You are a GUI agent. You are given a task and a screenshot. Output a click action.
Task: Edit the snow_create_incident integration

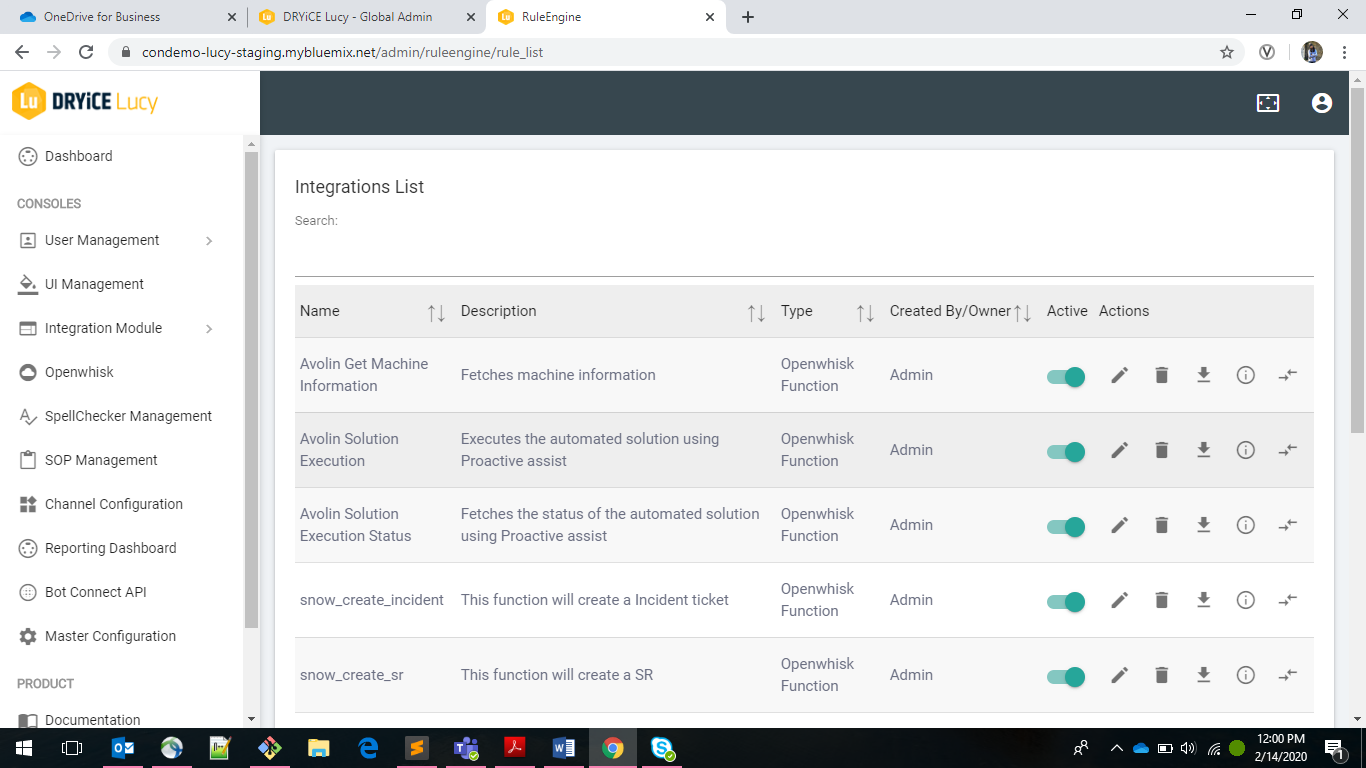(x=1119, y=600)
